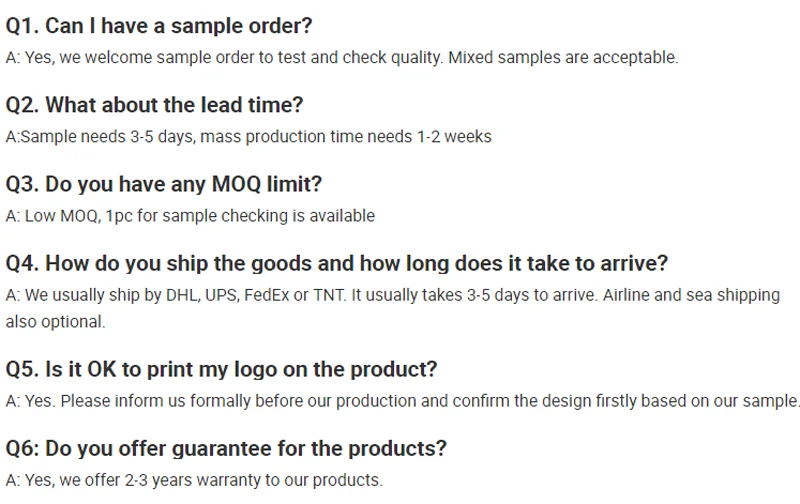Image resolution: width=800 pixels, height=504 pixels.
Task: Click the 'also optional.' line of text
Action: [x=55, y=322]
